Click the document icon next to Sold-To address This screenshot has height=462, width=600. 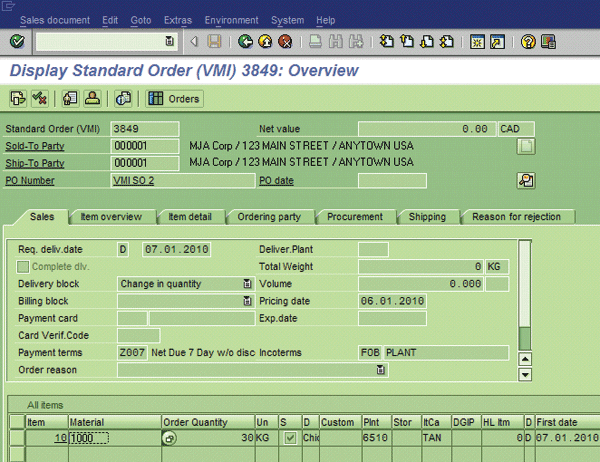tap(525, 146)
